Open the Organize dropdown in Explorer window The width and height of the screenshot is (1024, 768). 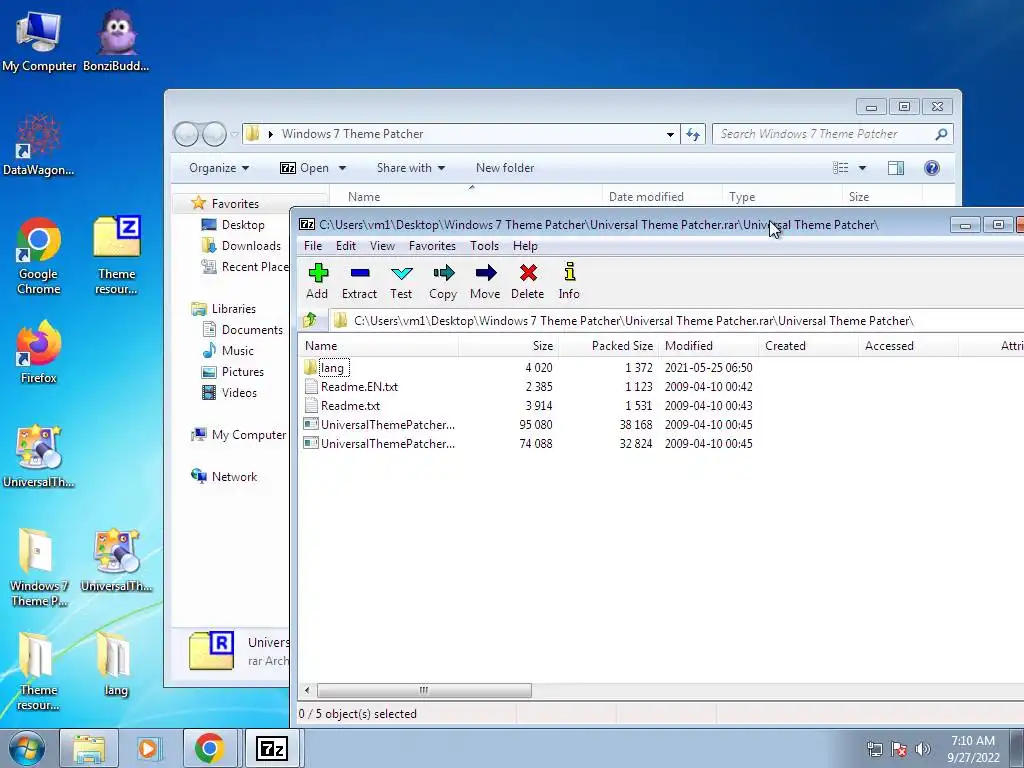tap(219, 168)
